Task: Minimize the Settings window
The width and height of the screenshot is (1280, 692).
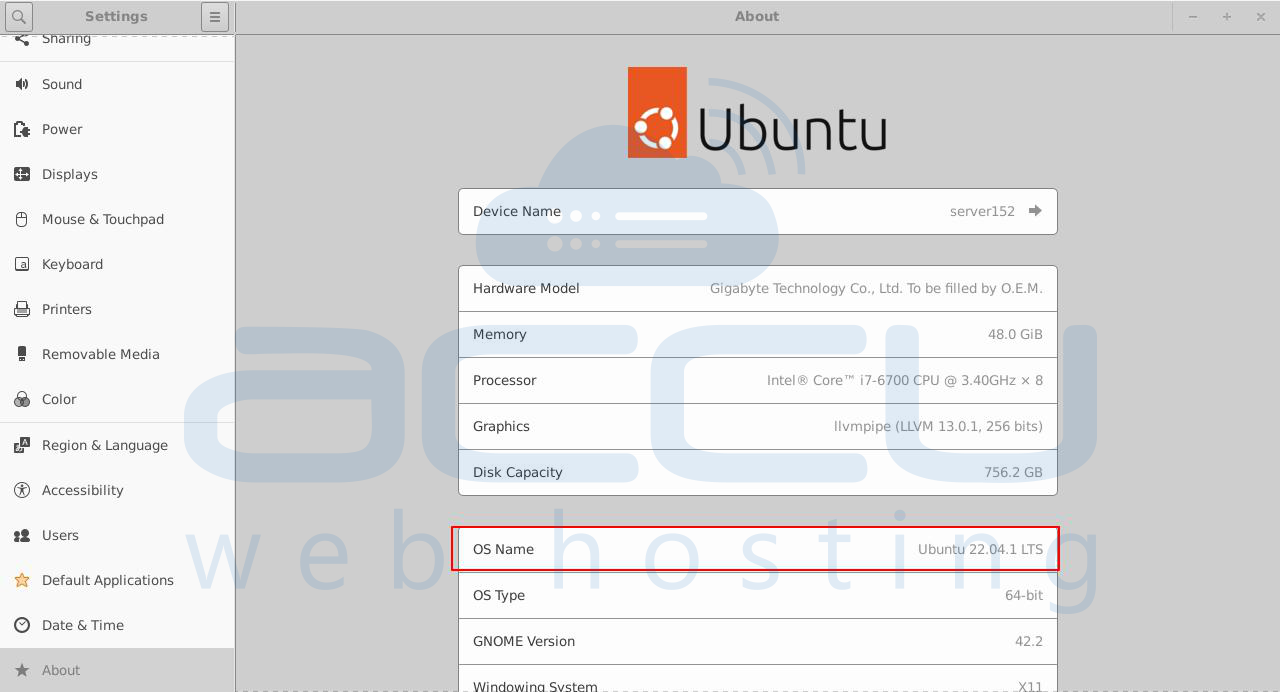Action: (1193, 17)
